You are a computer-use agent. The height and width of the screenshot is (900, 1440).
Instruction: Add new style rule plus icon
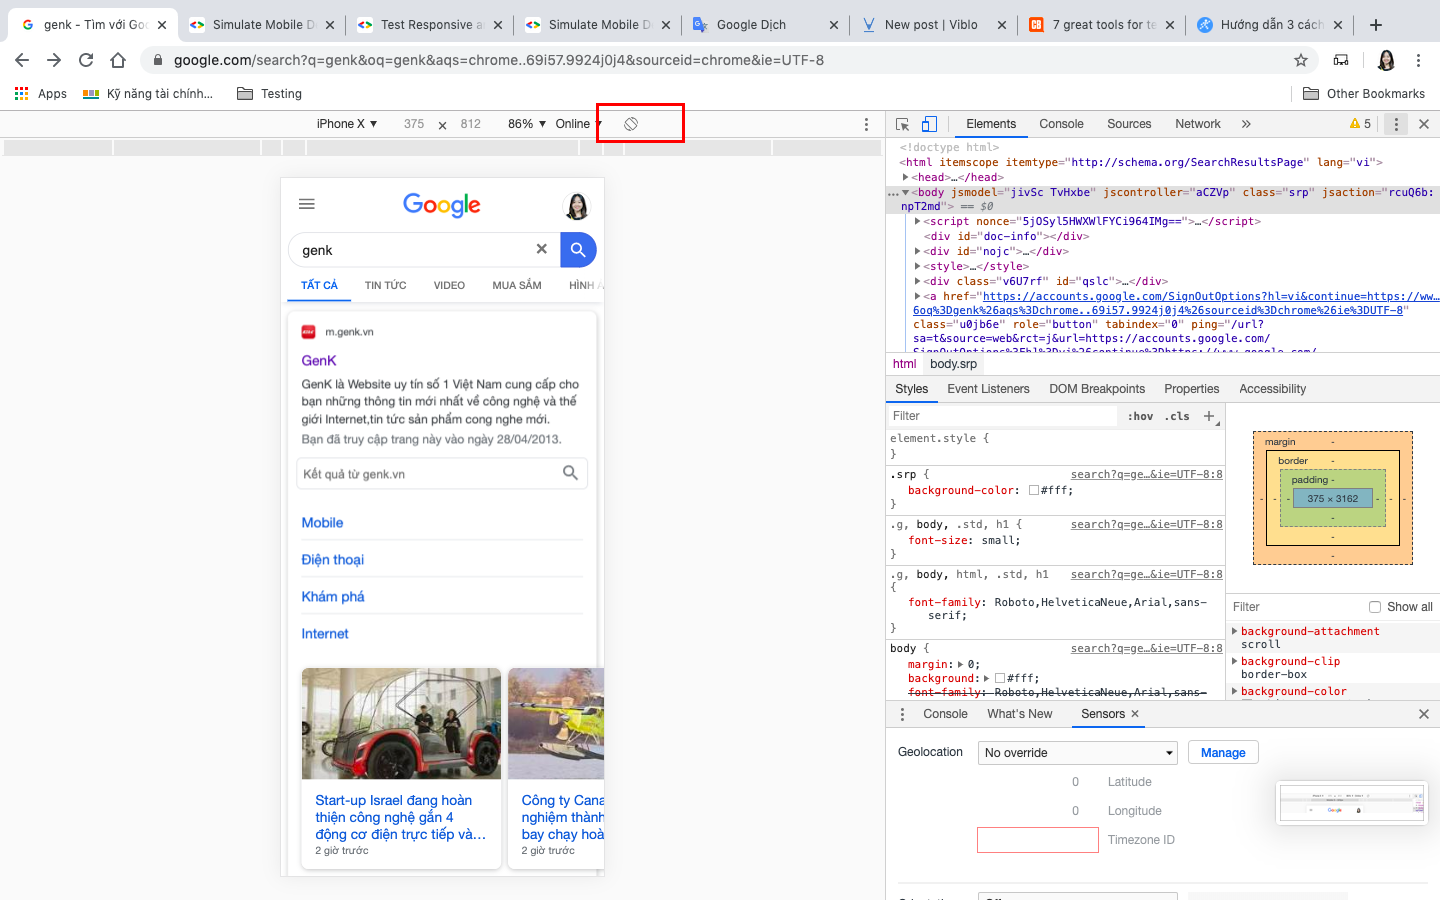click(x=1209, y=416)
